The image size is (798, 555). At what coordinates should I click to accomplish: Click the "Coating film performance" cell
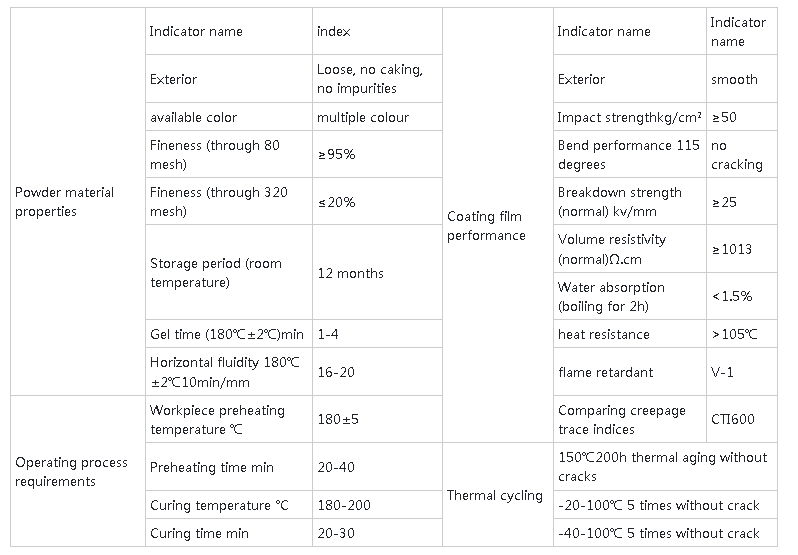pyautogui.click(x=485, y=226)
